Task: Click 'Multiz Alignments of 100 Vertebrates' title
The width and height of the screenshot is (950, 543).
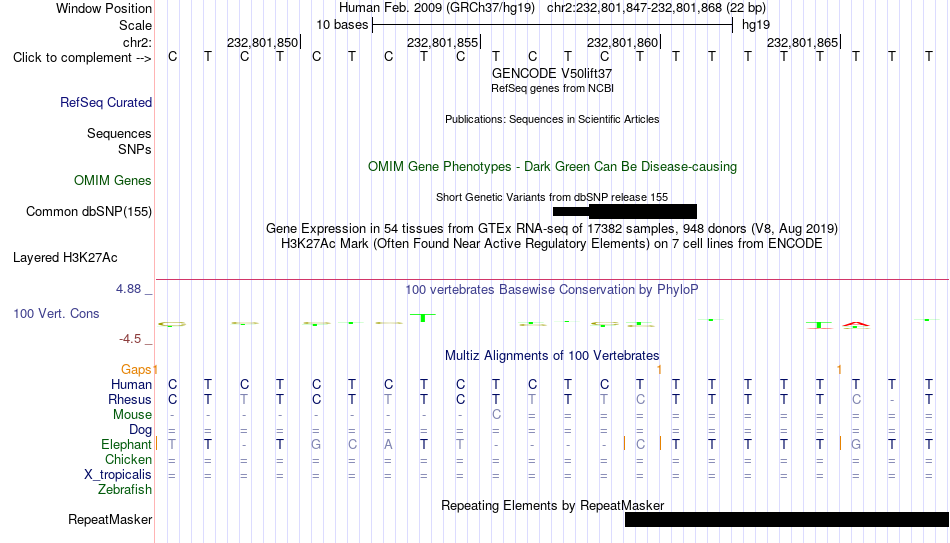Action: [x=552, y=356]
